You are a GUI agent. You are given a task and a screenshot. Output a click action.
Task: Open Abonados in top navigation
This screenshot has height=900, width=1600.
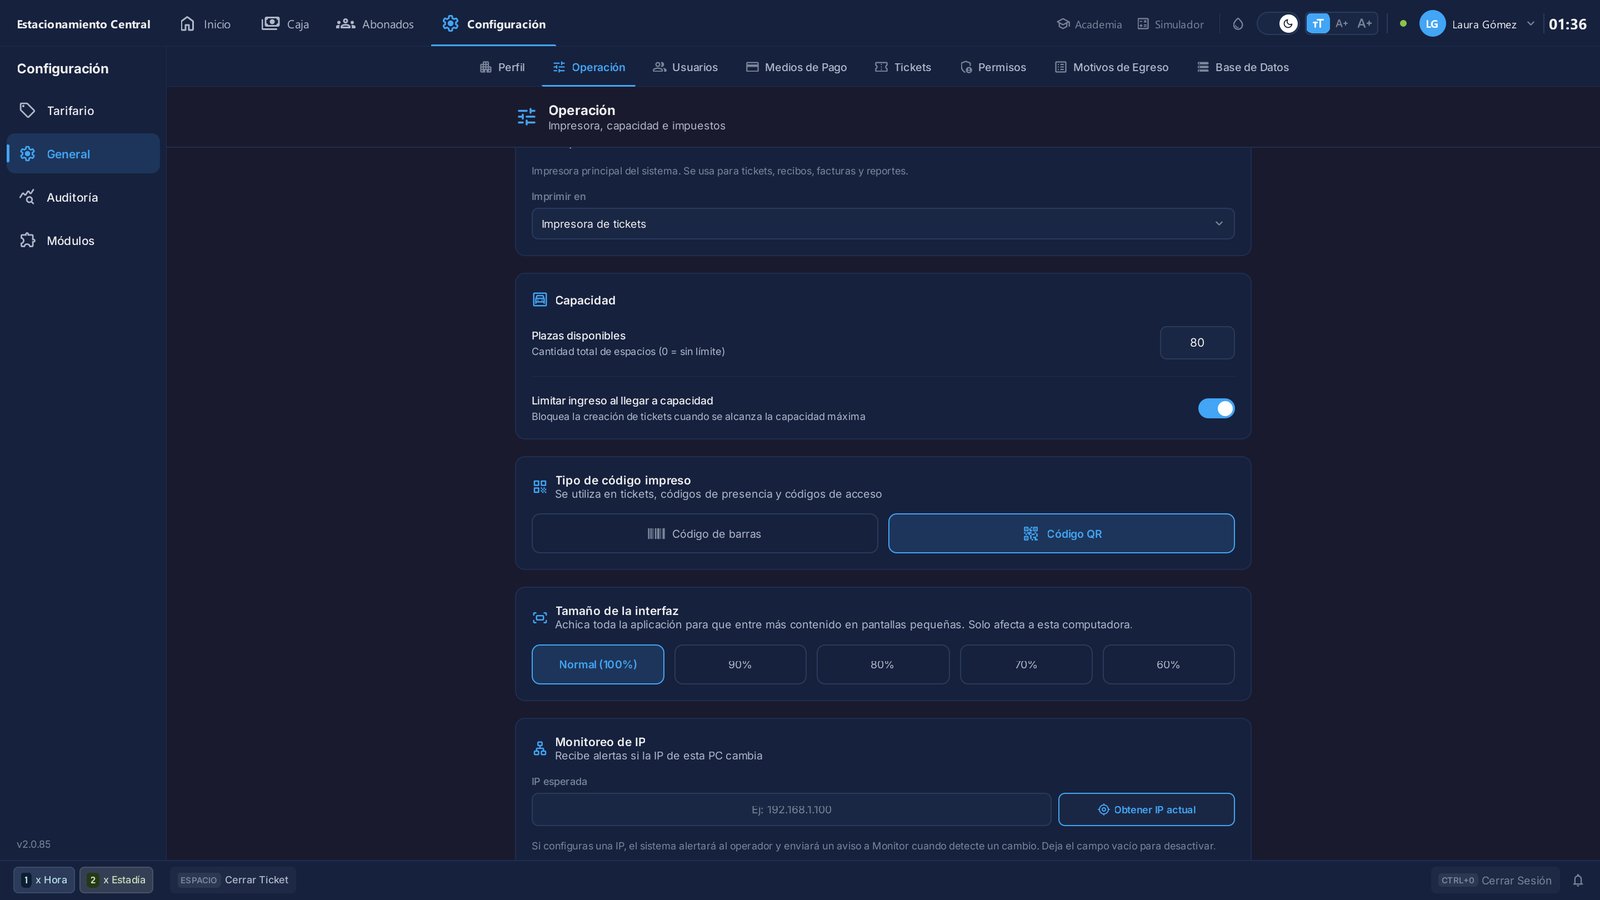click(375, 24)
